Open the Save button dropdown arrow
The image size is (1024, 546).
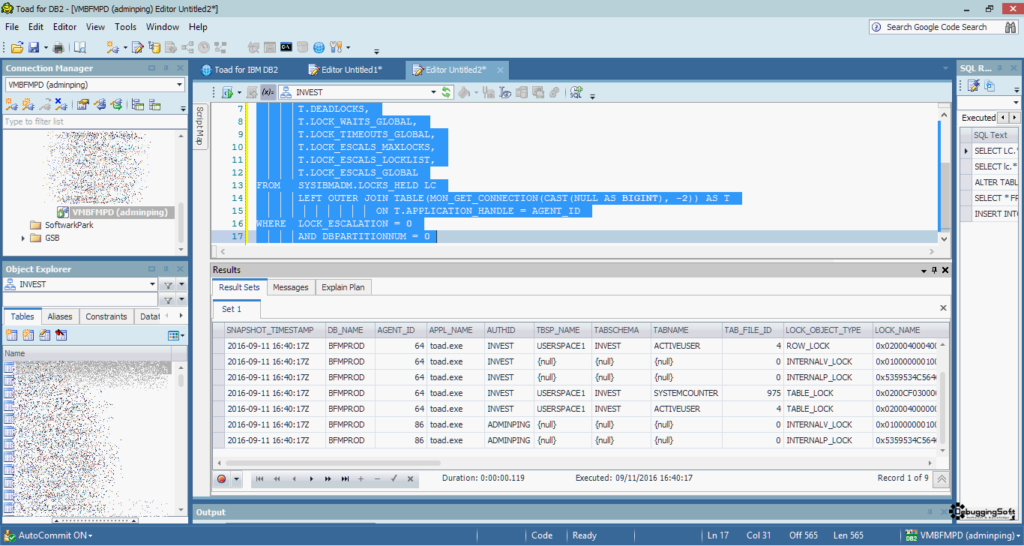coord(46,47)
